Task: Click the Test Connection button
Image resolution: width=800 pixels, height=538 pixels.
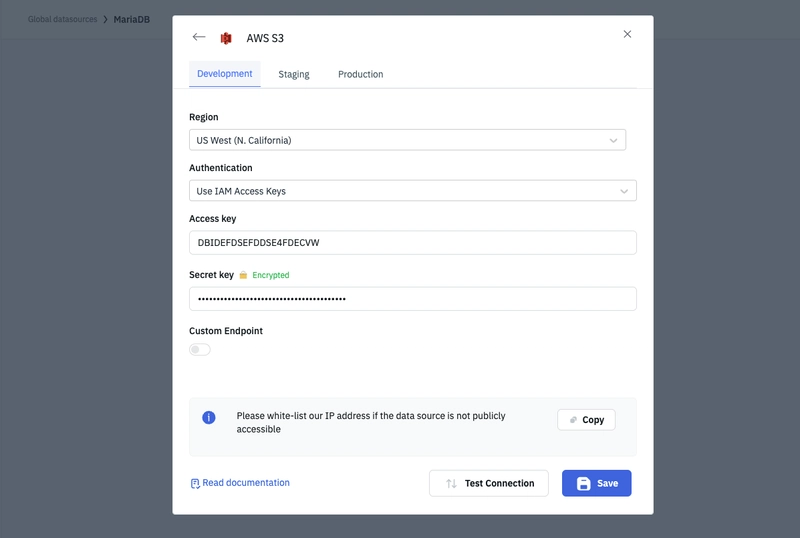Action: [x=489, y=483]
